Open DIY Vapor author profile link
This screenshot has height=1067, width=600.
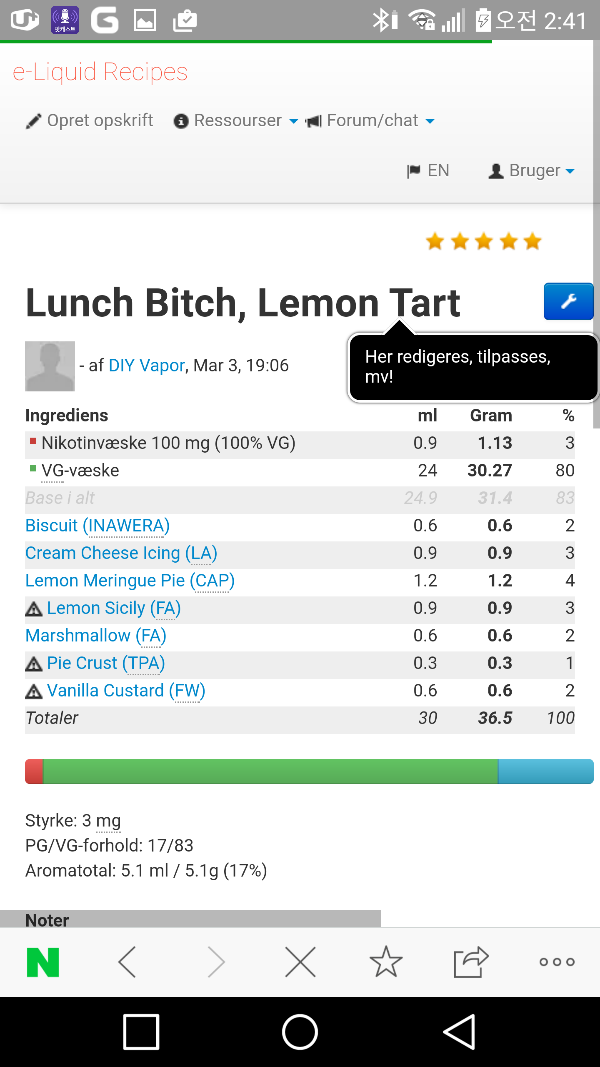[x=147, y=366]
